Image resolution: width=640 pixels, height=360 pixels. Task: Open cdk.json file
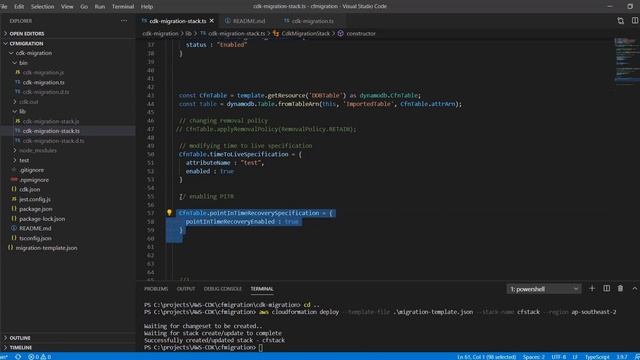[x=29, y=190]
